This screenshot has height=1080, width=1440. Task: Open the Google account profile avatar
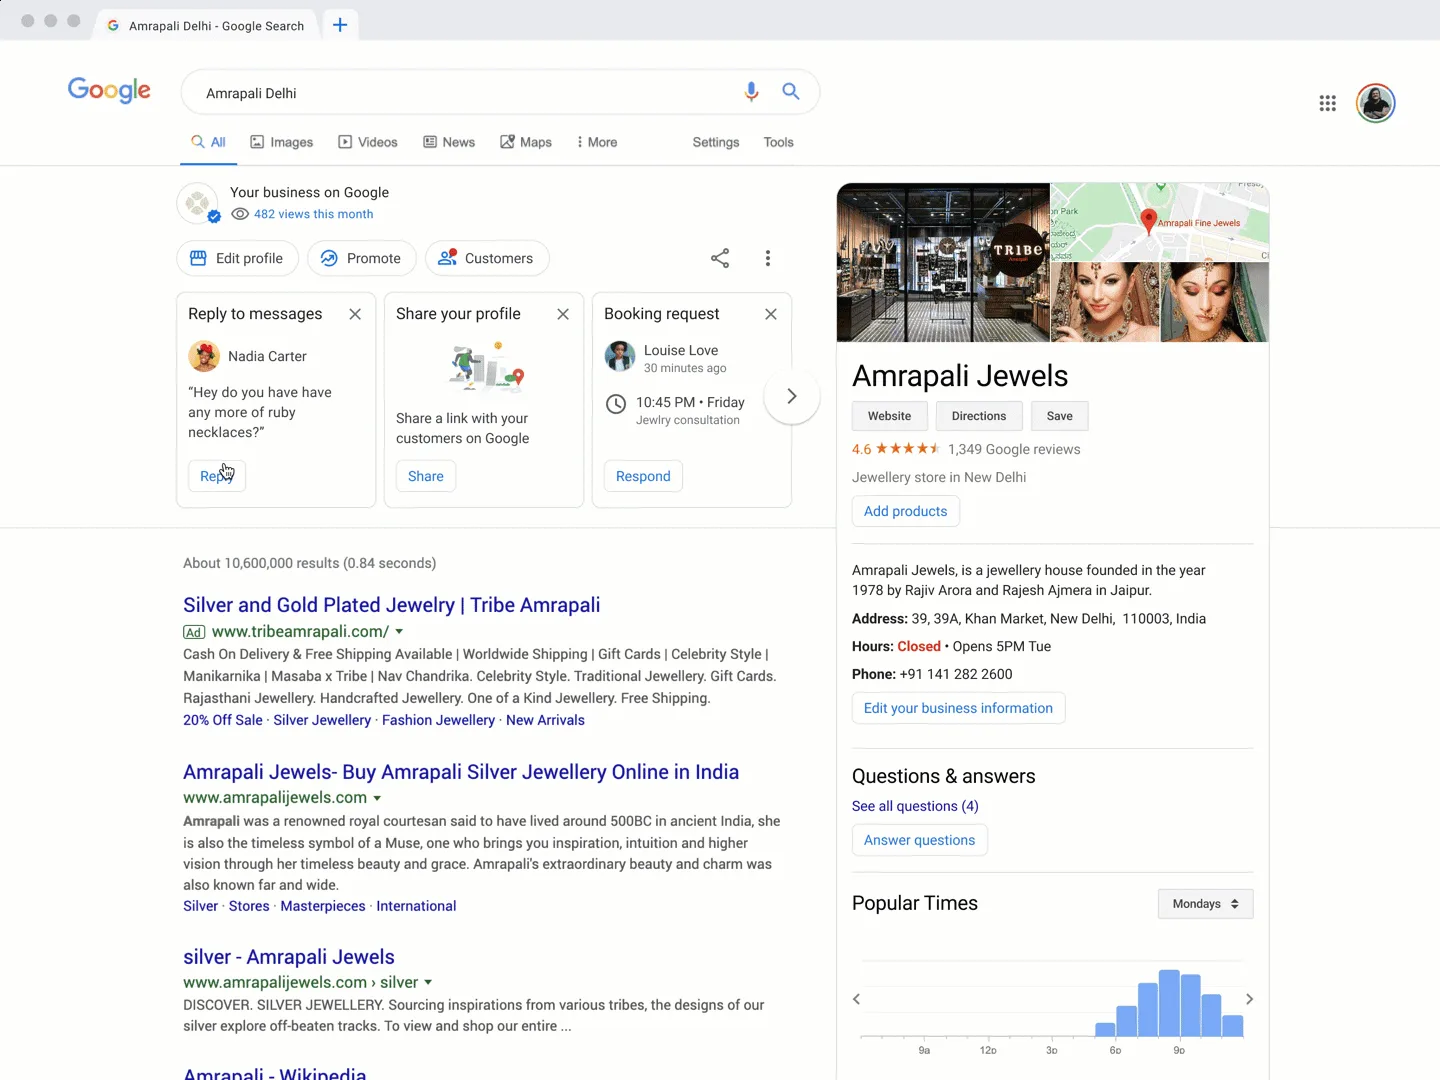pyautogui.click(x=1376, y=103)
